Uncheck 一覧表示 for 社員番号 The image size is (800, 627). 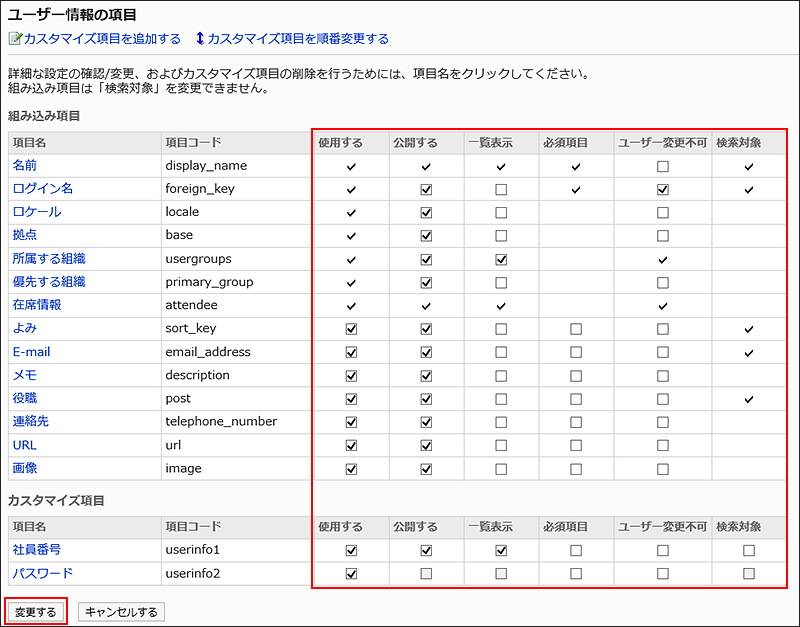click(x=501, y=550)
